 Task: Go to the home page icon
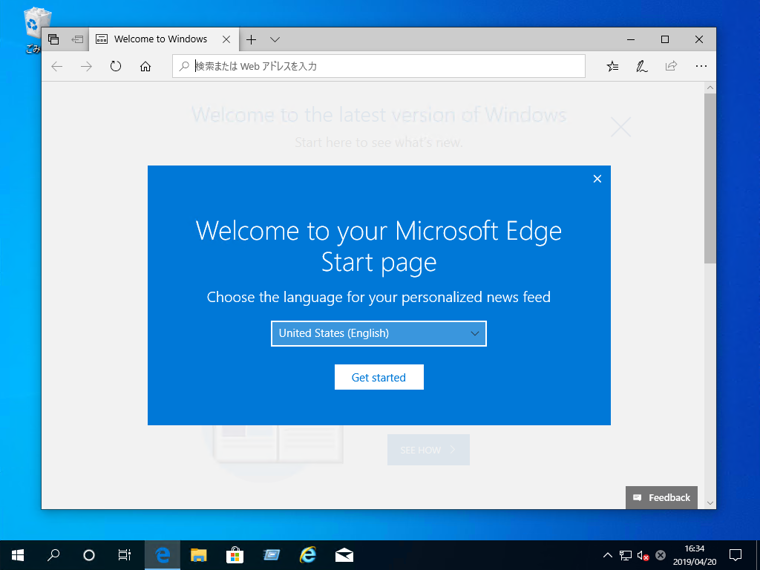145,66
